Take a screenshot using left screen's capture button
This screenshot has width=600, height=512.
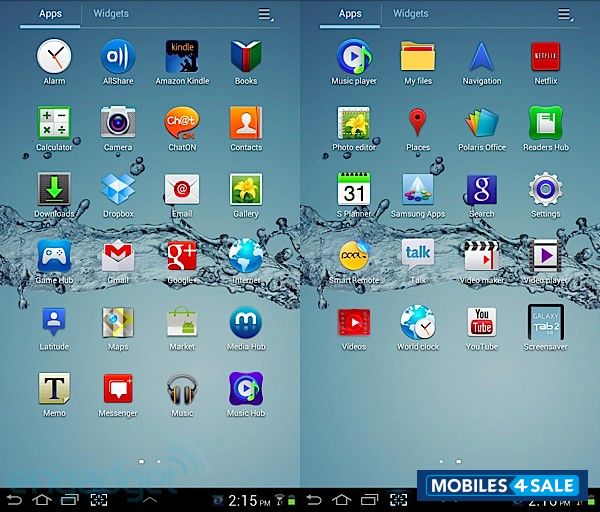coord(99,500)
